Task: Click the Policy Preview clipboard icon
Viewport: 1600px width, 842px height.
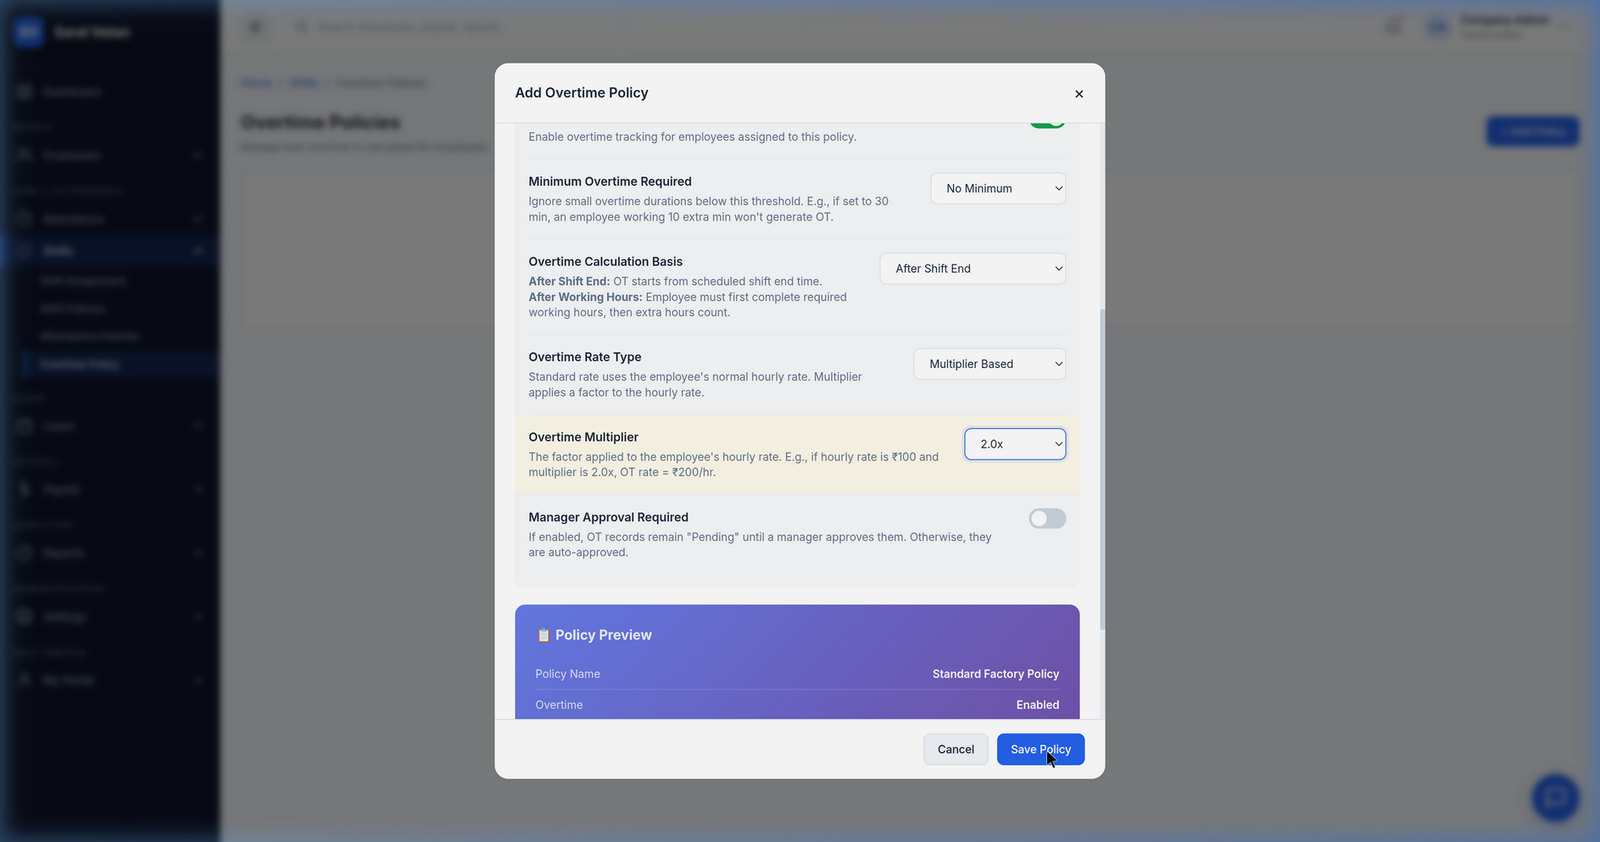Action: (543, 635)
